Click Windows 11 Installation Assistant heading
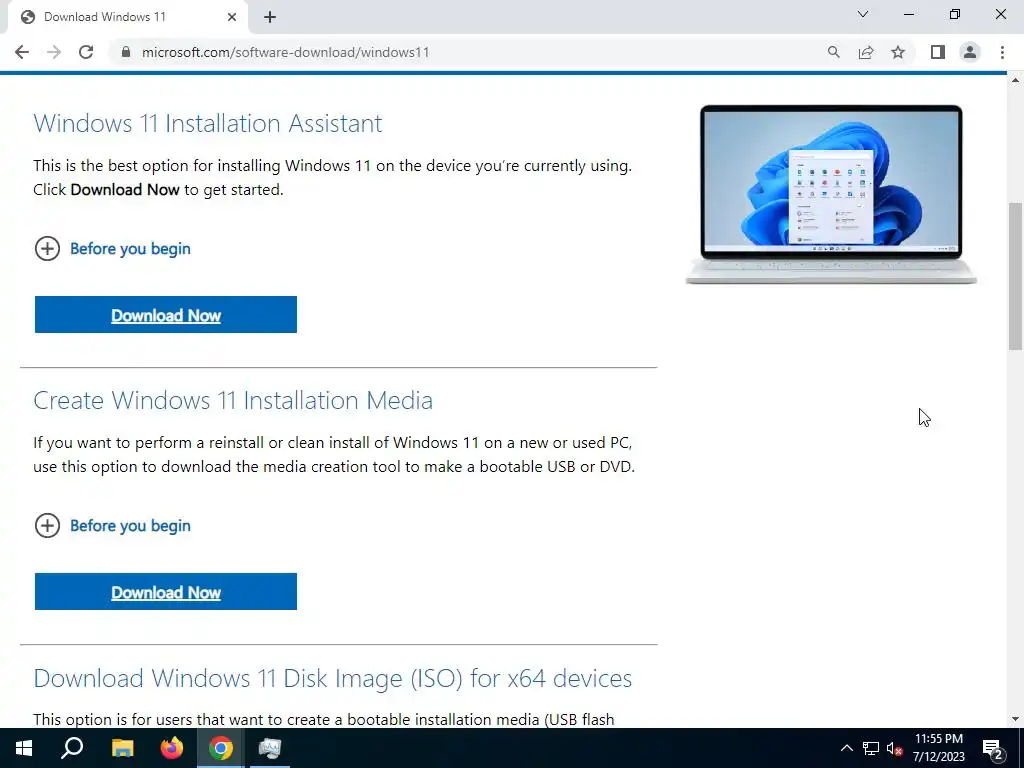The image size is (1024, 768). [x=208, y=123]
